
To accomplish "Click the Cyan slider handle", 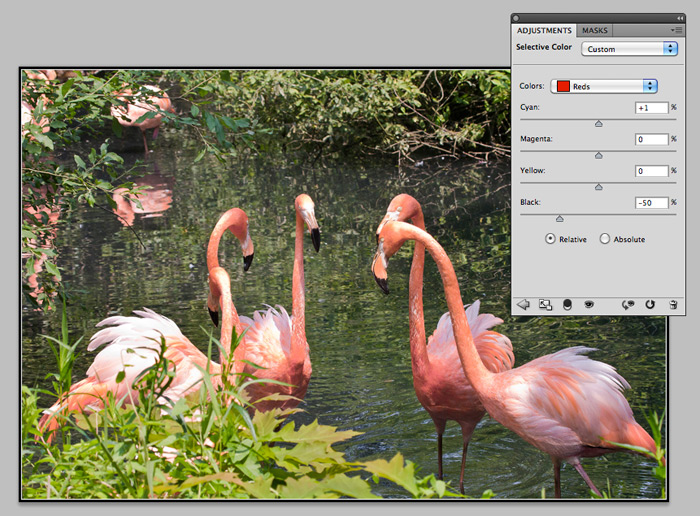I will (599, 124).
